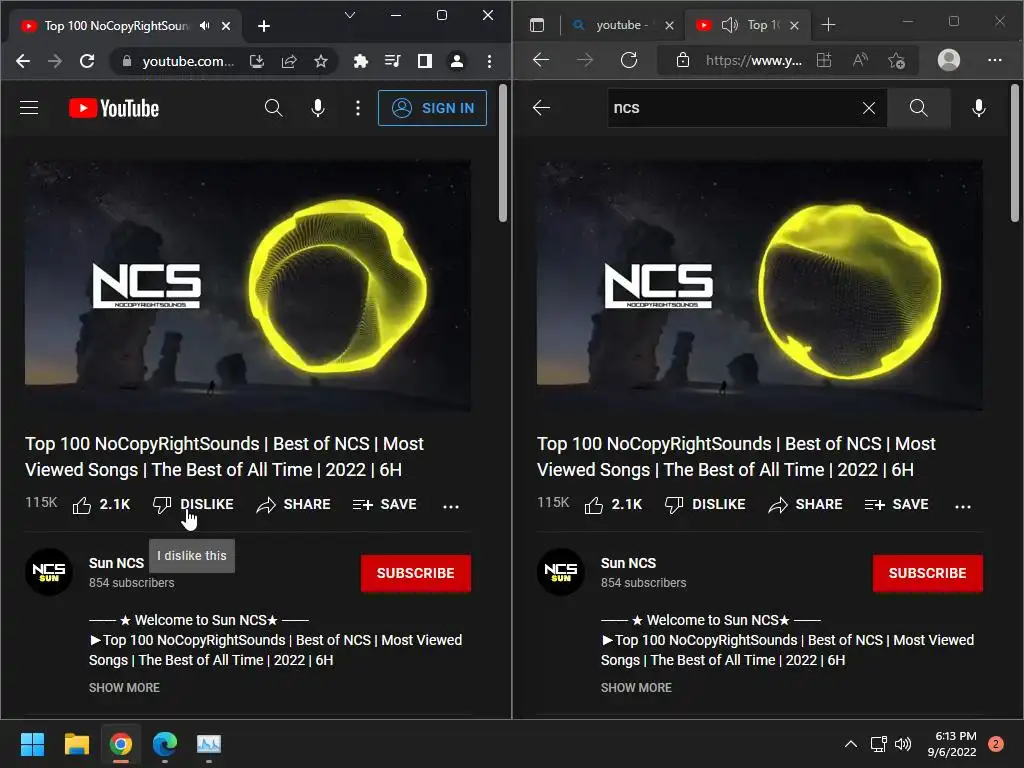Subscribe to Sun NCS in Edge window

click(x=927, y=573)
